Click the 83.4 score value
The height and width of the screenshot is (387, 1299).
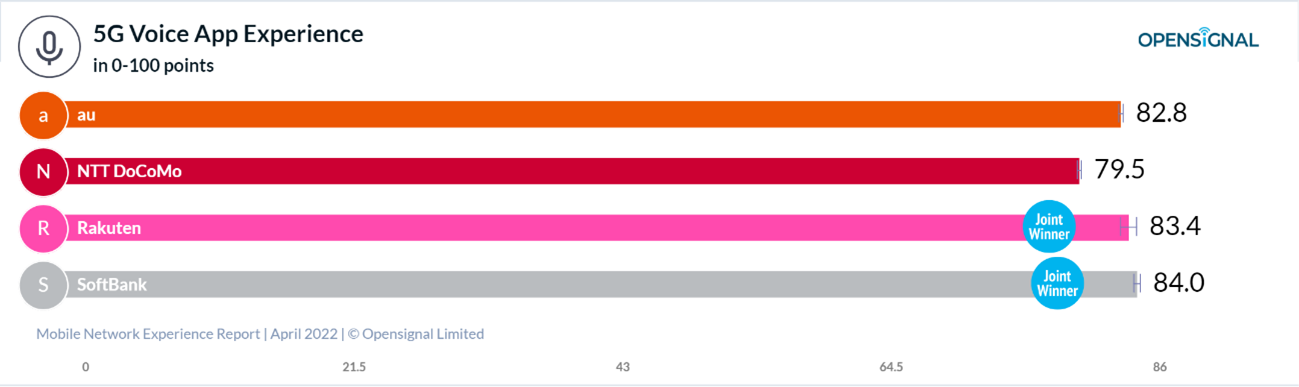(x=1175, y=226)
